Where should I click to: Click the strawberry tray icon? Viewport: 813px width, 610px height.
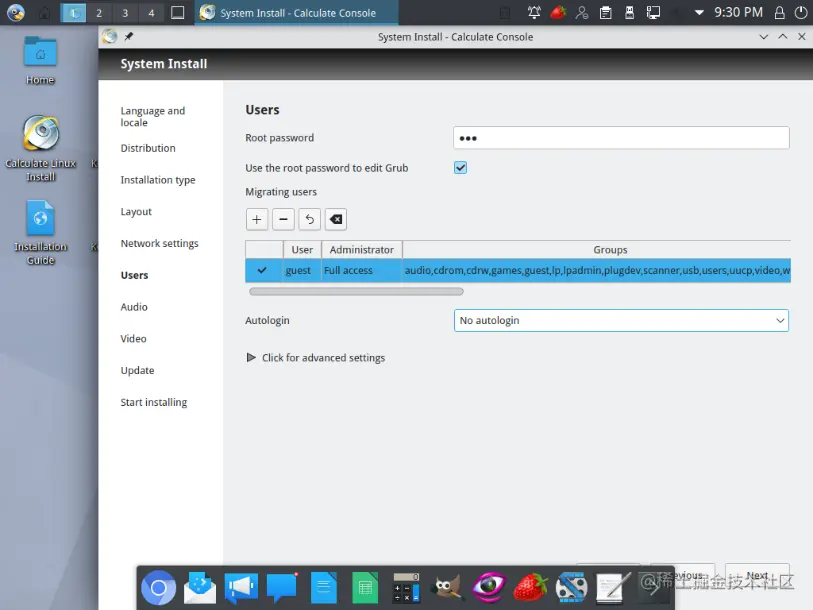coord(558,12)
